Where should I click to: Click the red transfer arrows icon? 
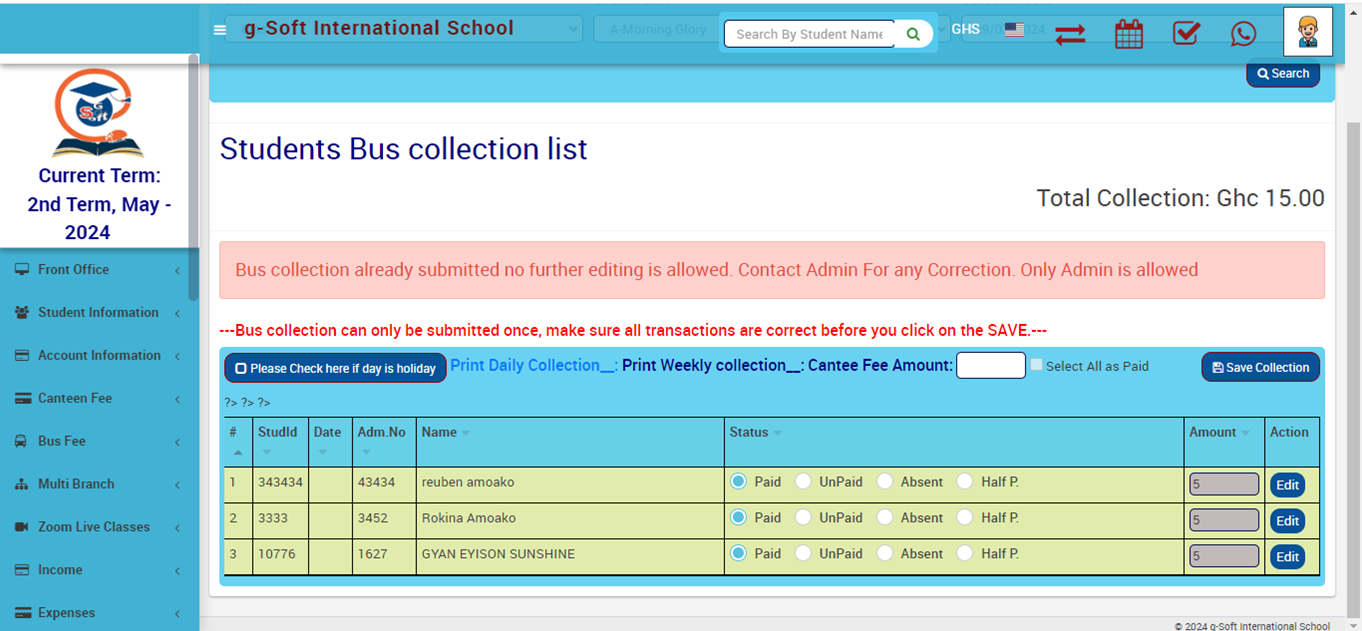pyautogui.click(x=1070, y=33)
